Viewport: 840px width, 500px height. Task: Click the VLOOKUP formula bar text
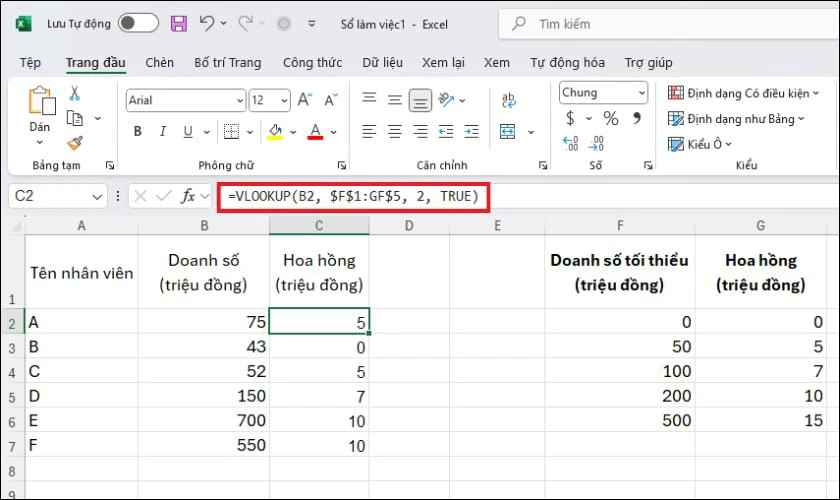click(x=353, y=196)
